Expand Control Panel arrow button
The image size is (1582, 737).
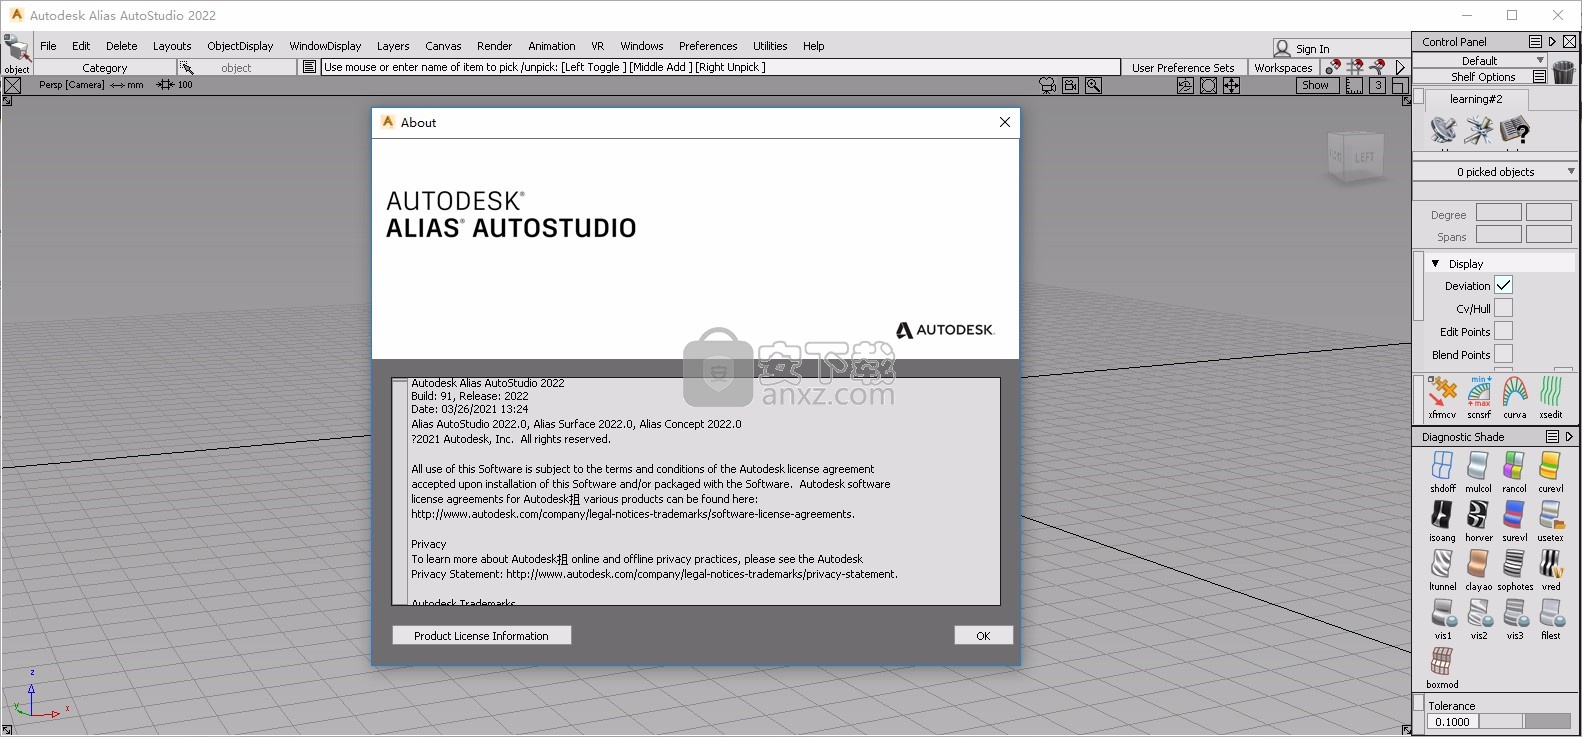1552,42
